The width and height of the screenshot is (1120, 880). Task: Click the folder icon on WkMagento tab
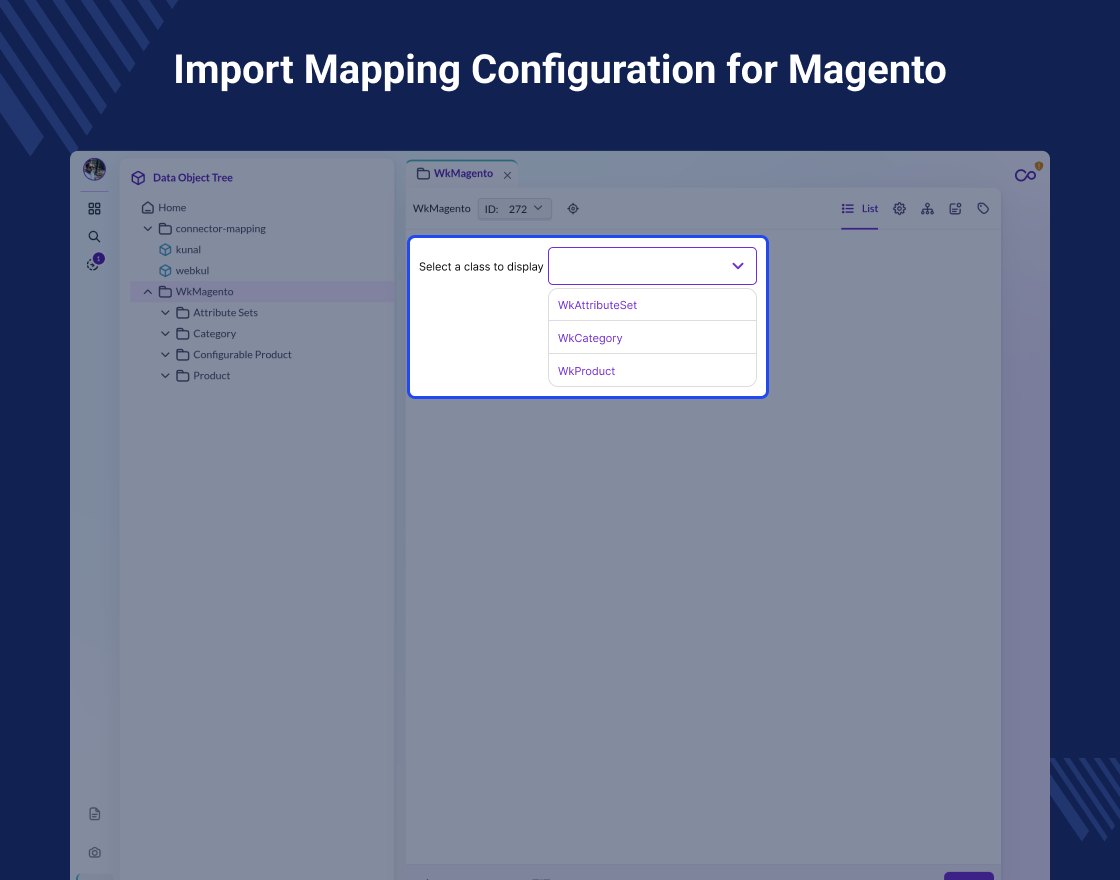tap(423, 174)
